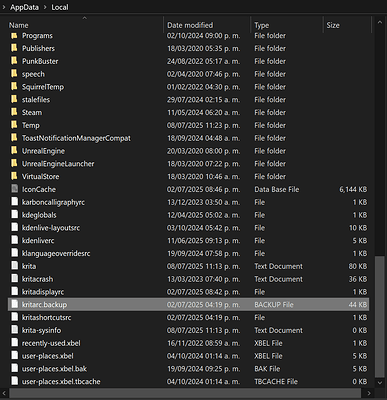The width and height of the screenshot is (387, 400).
Task: Click the karboncalligraphyrc file icon
Action: pos(14,202)
